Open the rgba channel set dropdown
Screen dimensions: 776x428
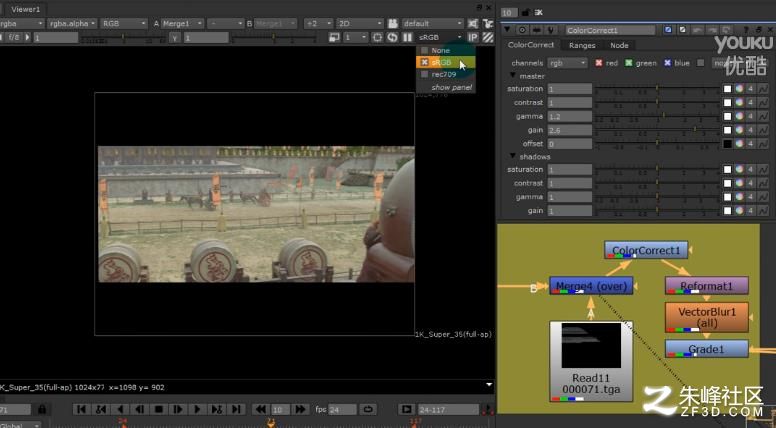pyautogui.click(x=21, y=23)
